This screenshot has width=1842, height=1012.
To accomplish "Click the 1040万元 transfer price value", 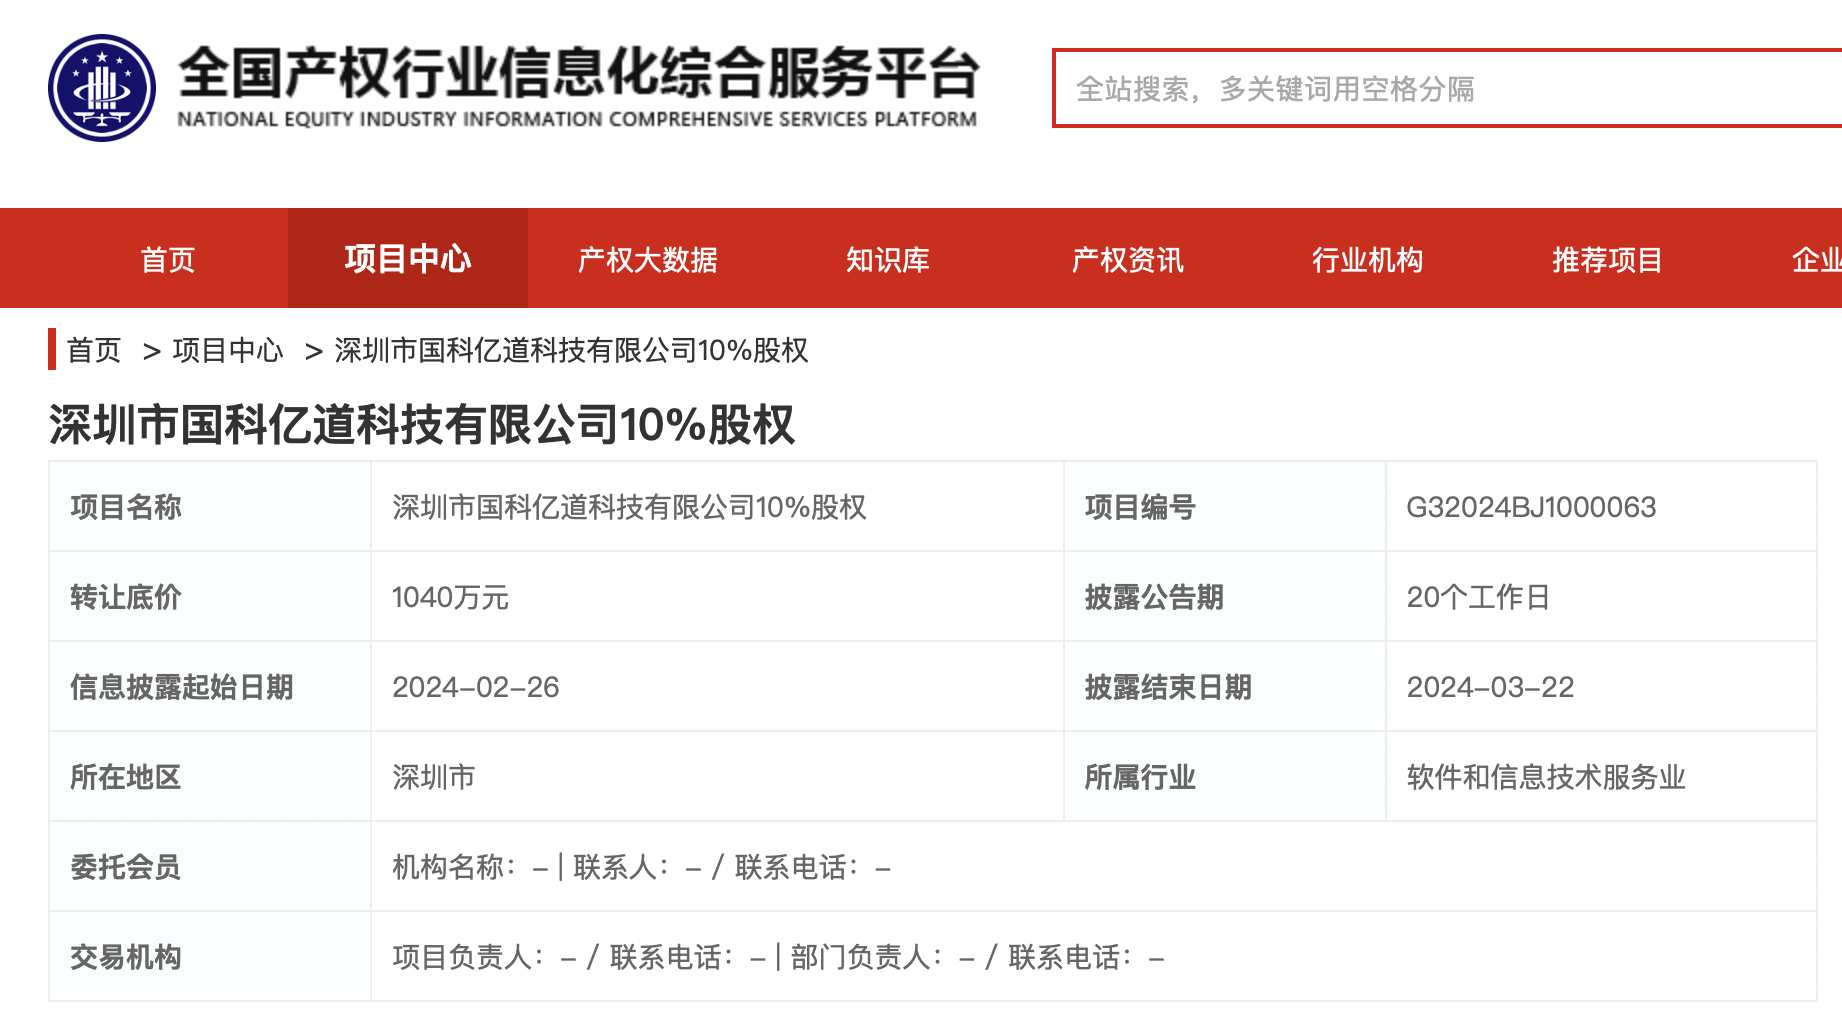I will pyautogui.click(x=450, y=597).
